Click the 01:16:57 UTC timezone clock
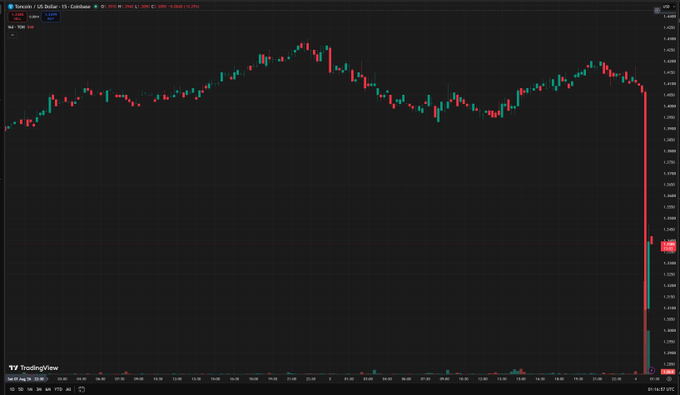This screenshot has width=680, height=395. pyautogui.click(x=661, y=389)
